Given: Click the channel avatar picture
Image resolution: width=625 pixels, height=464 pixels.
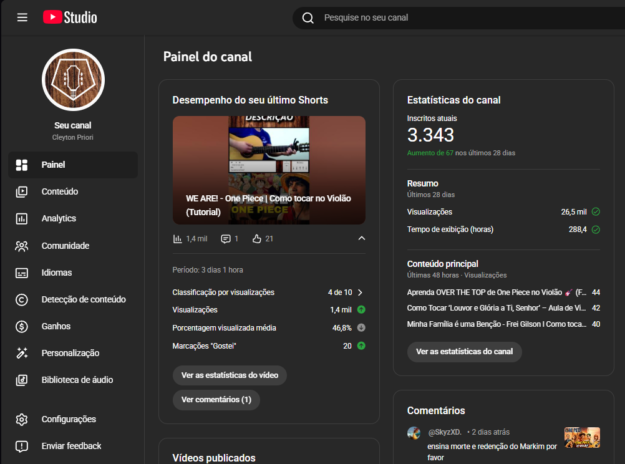Looking at the screenshot, I should tap(73, 80).
